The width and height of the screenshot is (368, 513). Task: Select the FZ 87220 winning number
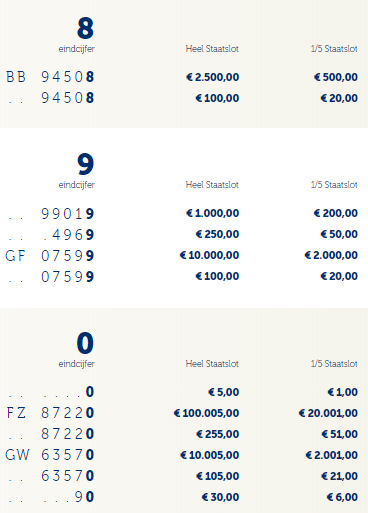50,413
